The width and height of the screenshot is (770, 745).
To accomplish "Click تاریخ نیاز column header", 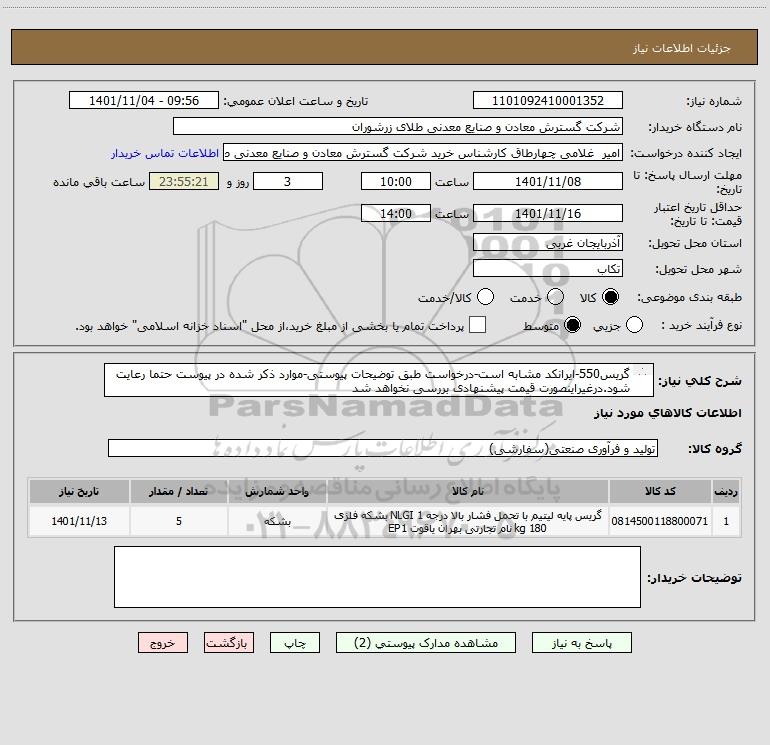I will (79, 492).
